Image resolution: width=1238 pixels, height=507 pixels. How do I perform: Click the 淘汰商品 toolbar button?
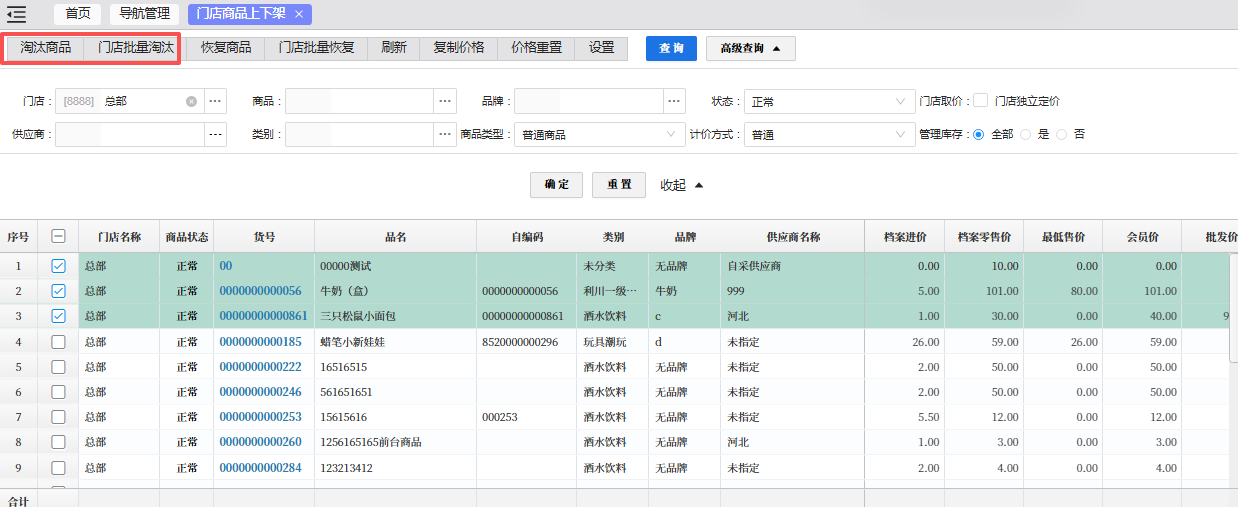46,48
